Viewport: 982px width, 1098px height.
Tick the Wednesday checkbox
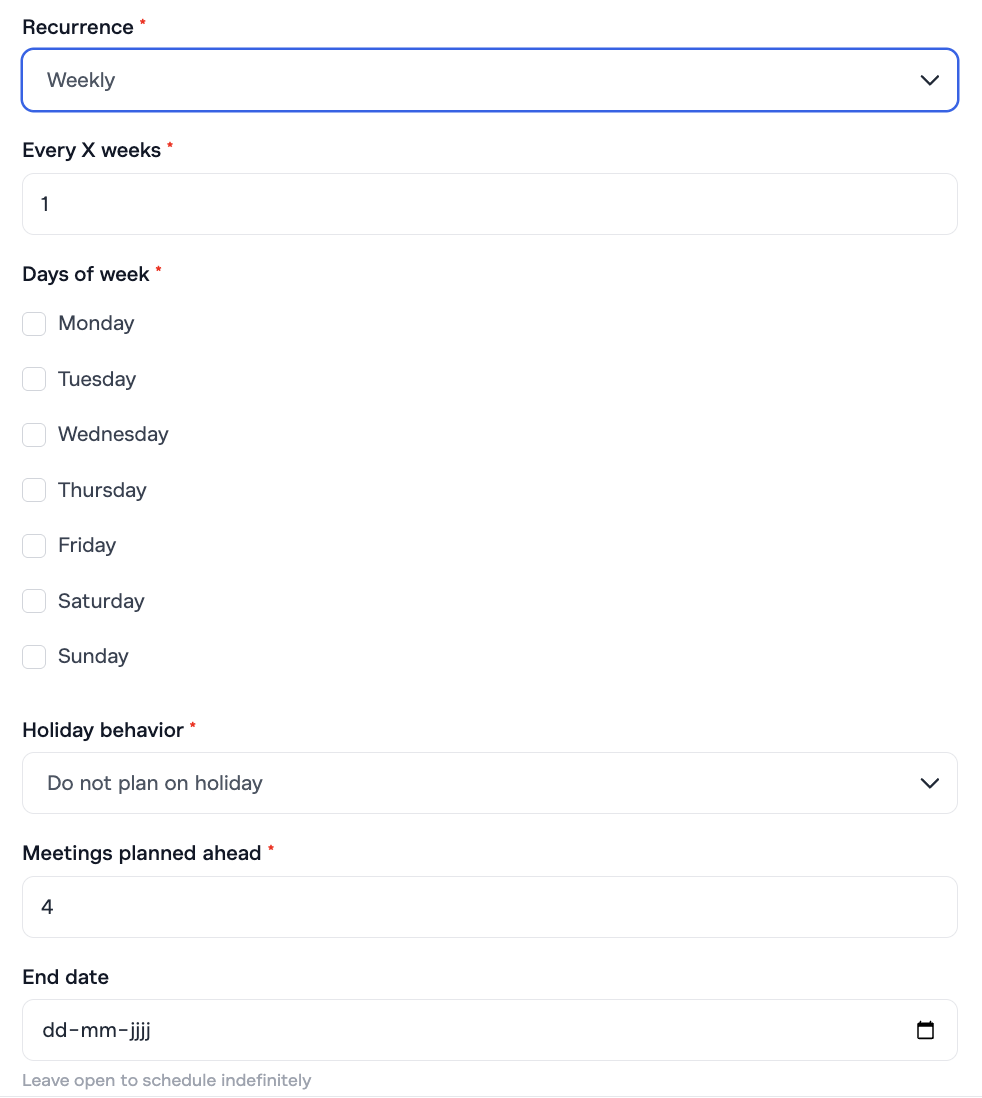click(x=34, y=435)
